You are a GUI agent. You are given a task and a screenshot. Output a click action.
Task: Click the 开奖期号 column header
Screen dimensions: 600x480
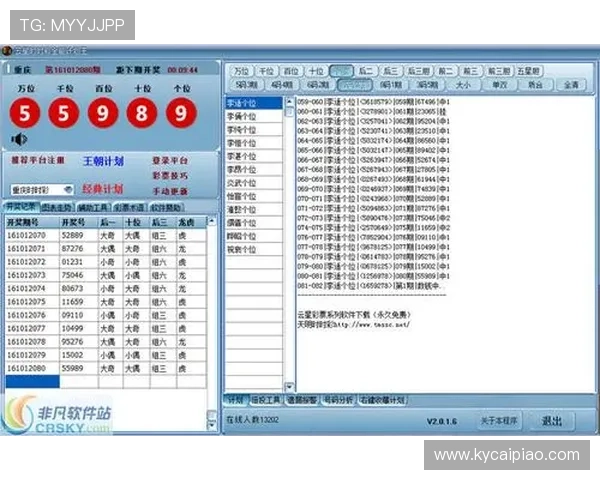(x=32, y=222)
